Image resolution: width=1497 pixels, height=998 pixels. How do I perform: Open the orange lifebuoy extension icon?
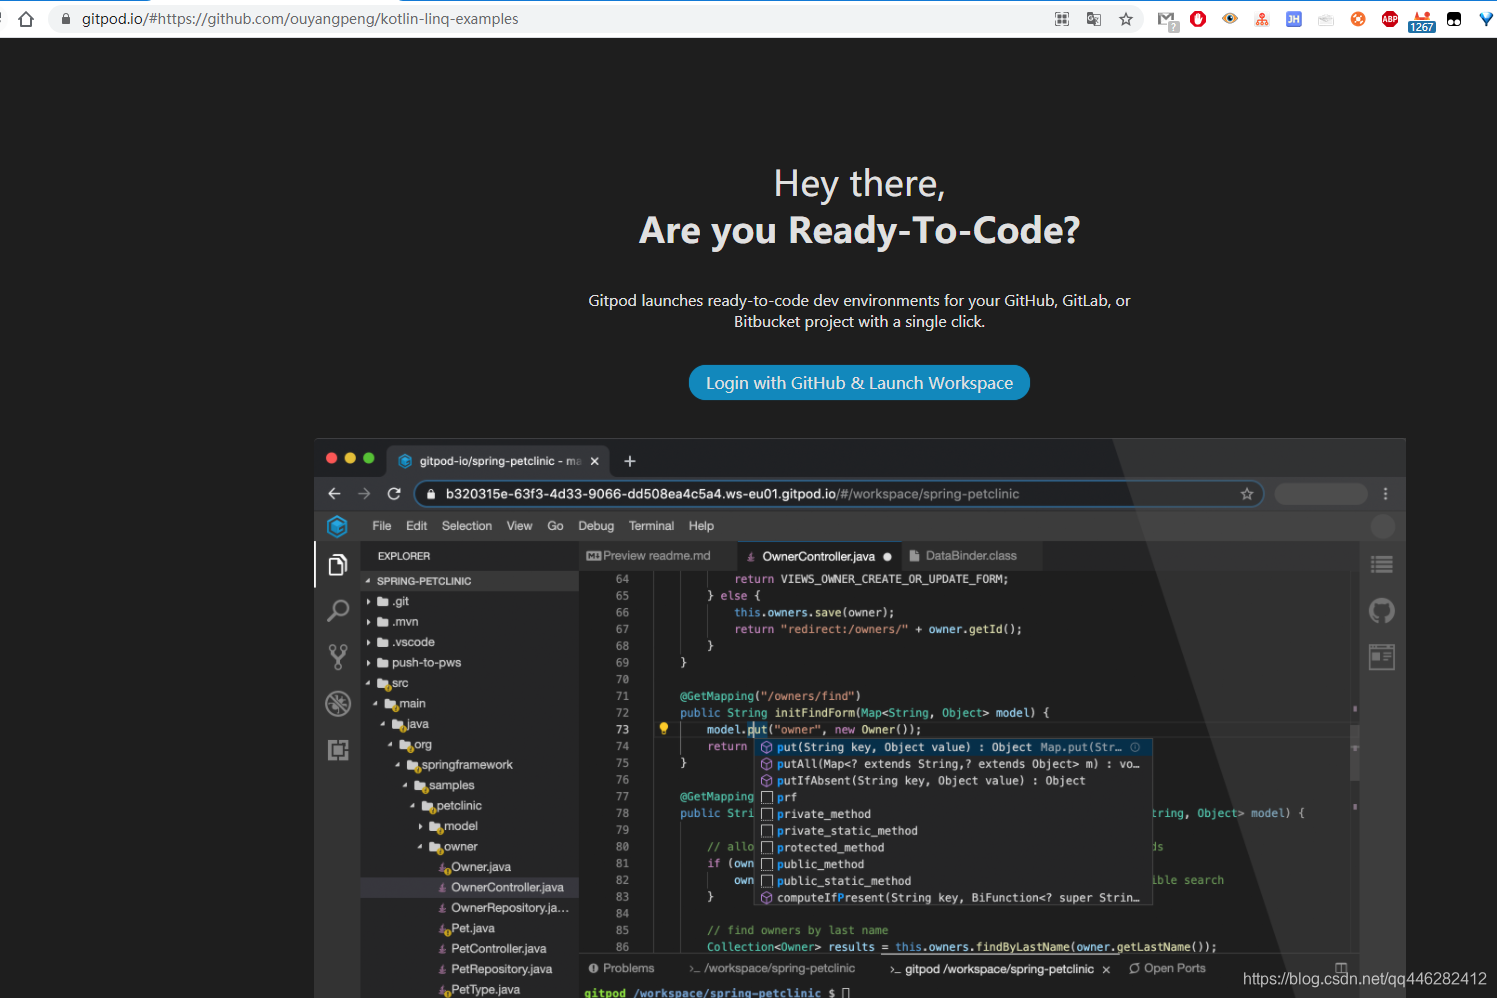coord(1358,19)
